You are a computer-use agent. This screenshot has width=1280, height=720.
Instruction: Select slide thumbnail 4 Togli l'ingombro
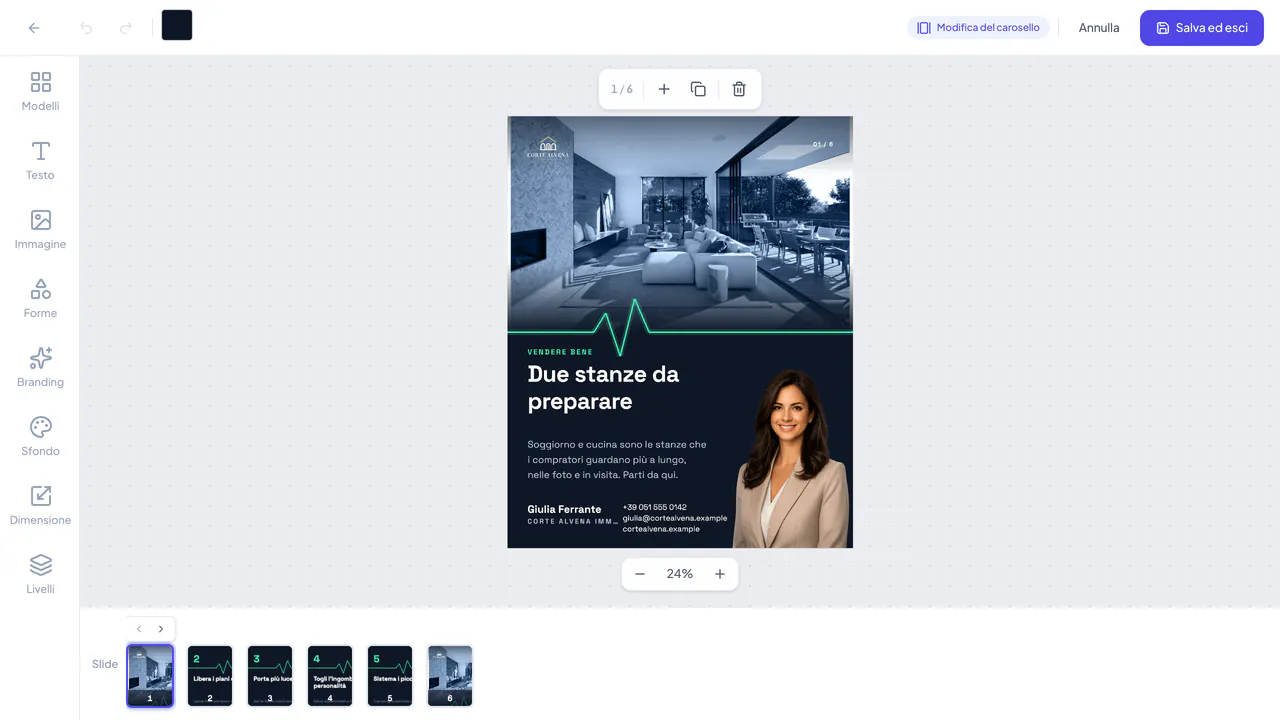[330, 676]
